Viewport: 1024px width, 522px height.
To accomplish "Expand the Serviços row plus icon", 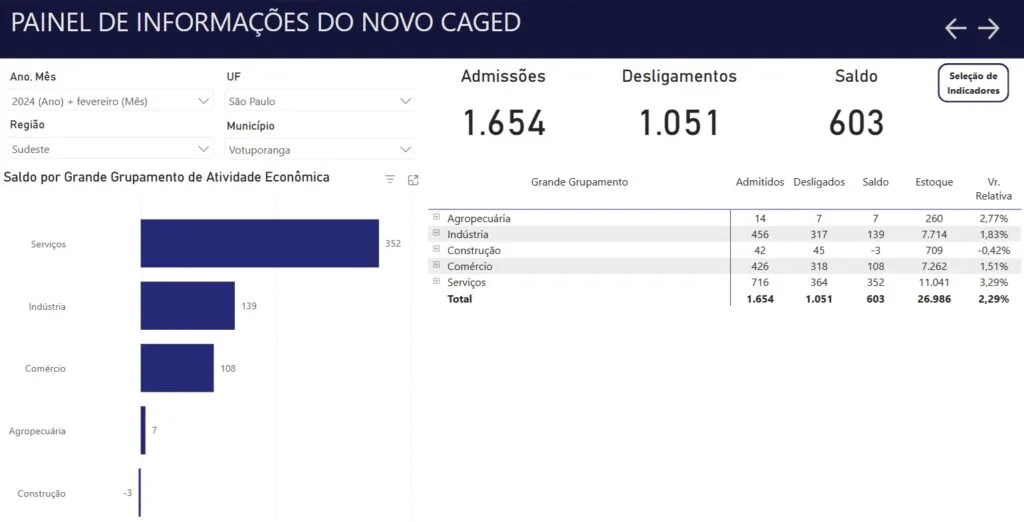I will tap(436, 281).
